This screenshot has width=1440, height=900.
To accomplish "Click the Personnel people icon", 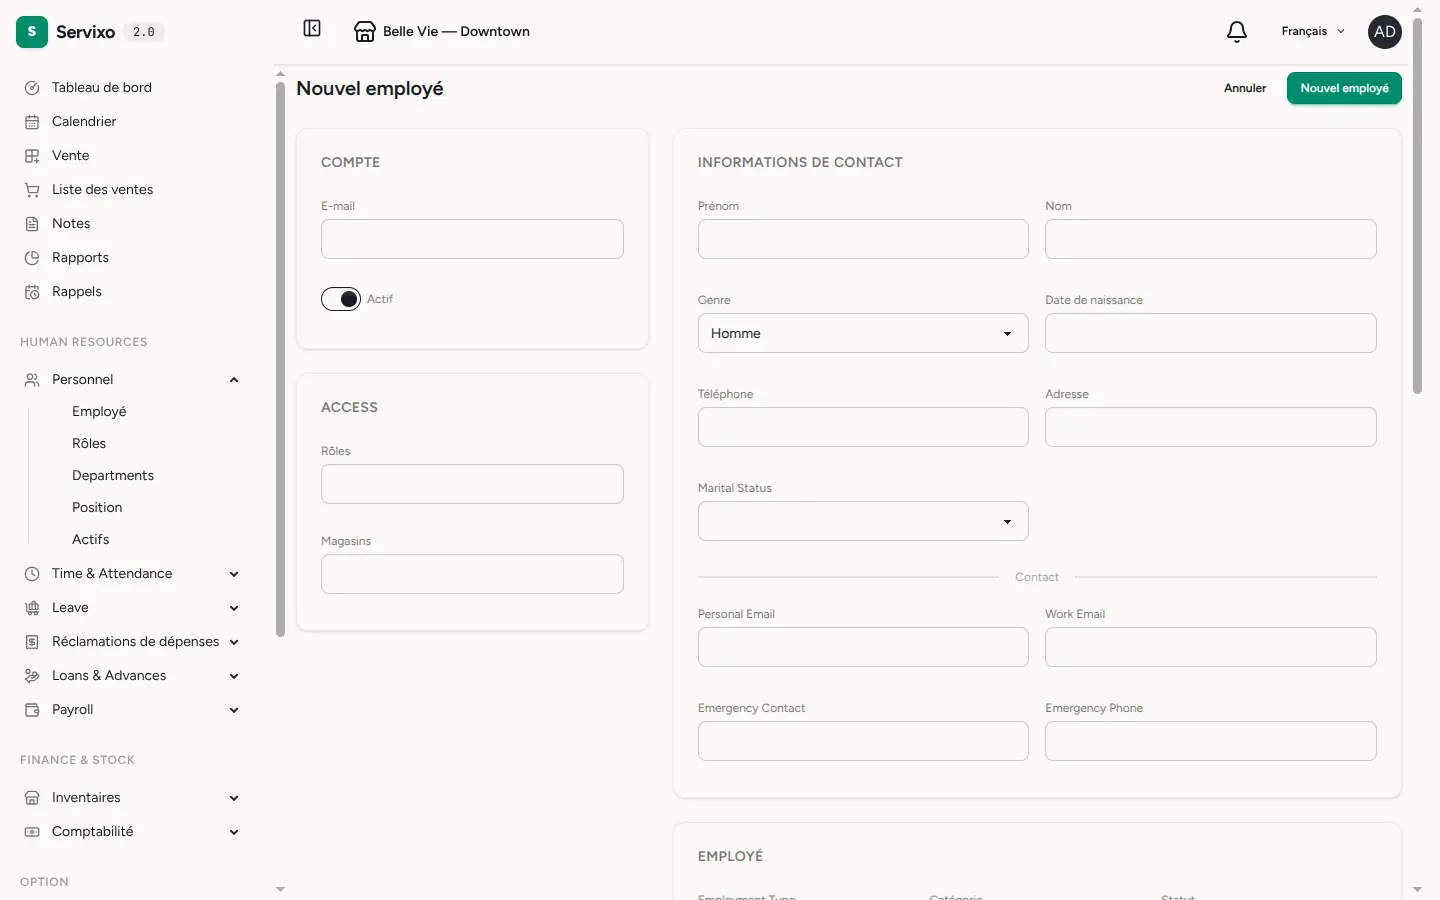I will coord(32,380).
